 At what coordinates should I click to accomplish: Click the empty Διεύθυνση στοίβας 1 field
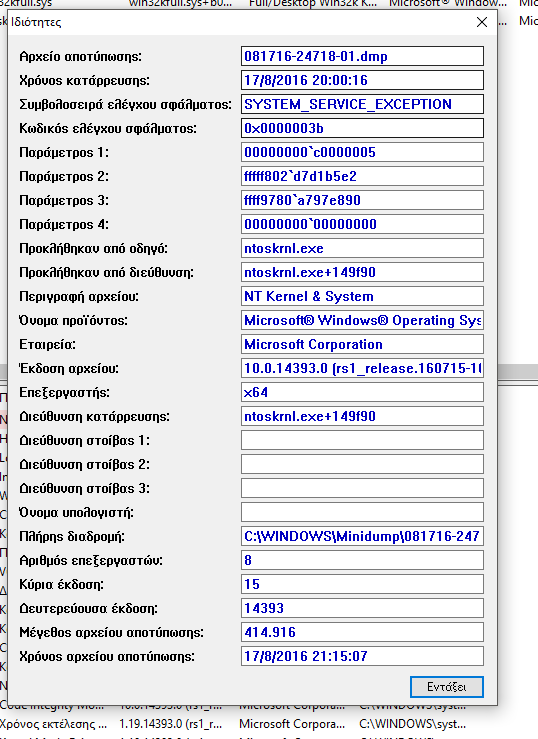pos(362,440)
